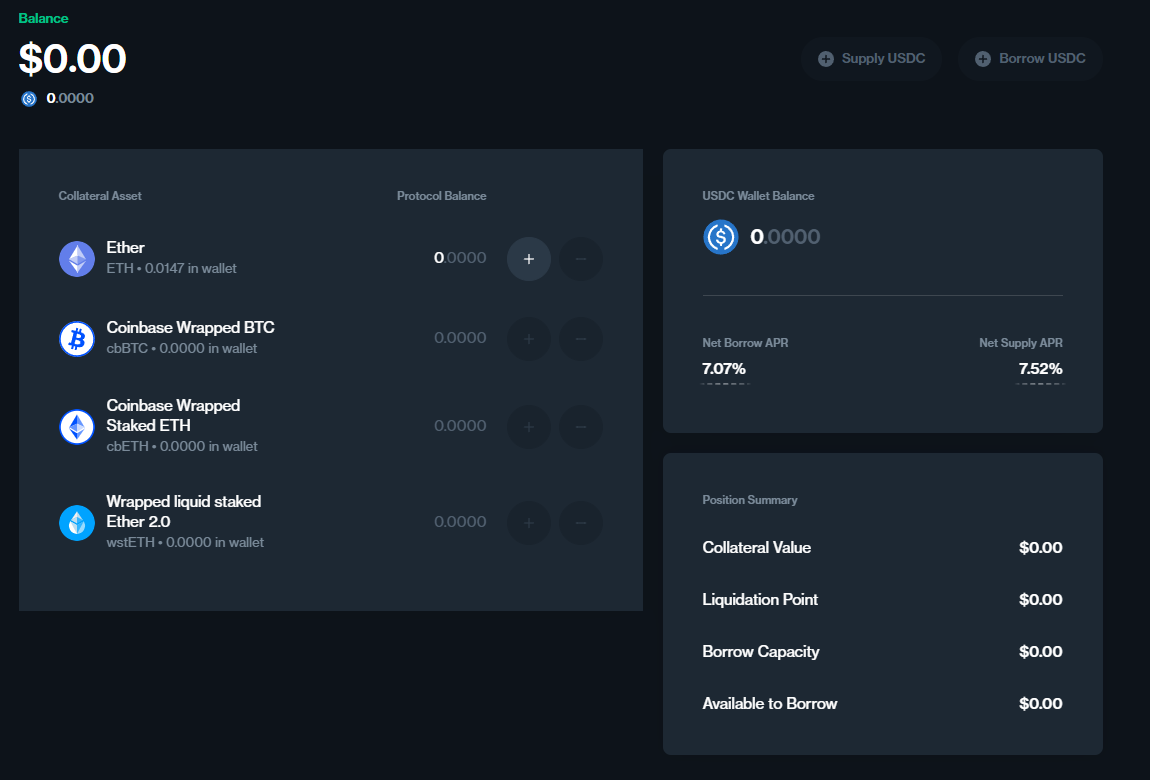Click the USDC Wallet Balance coin icon
Viewport: 1150px width, 780px height.
[x=720, y=237]
